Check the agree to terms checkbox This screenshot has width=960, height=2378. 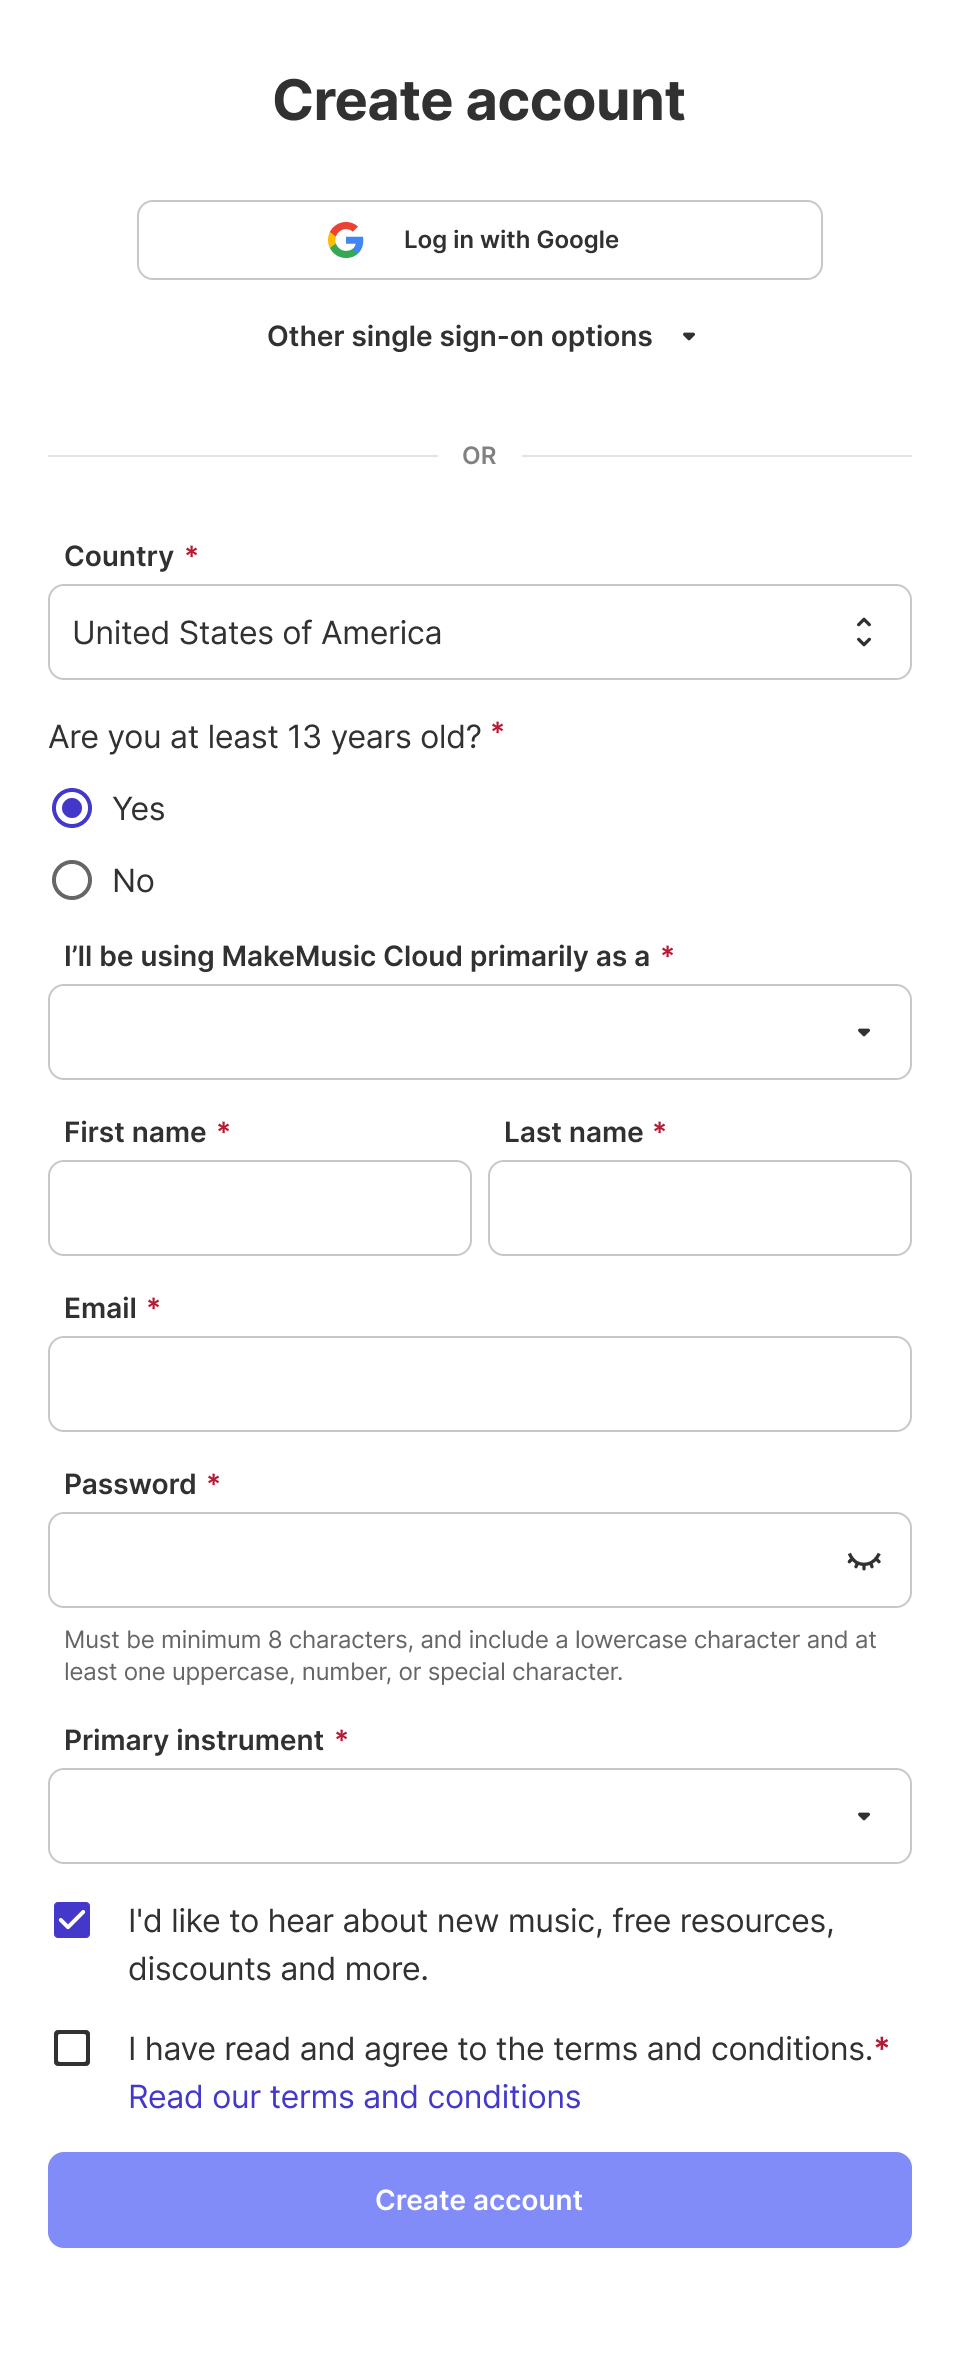(x=72, y=2048)
